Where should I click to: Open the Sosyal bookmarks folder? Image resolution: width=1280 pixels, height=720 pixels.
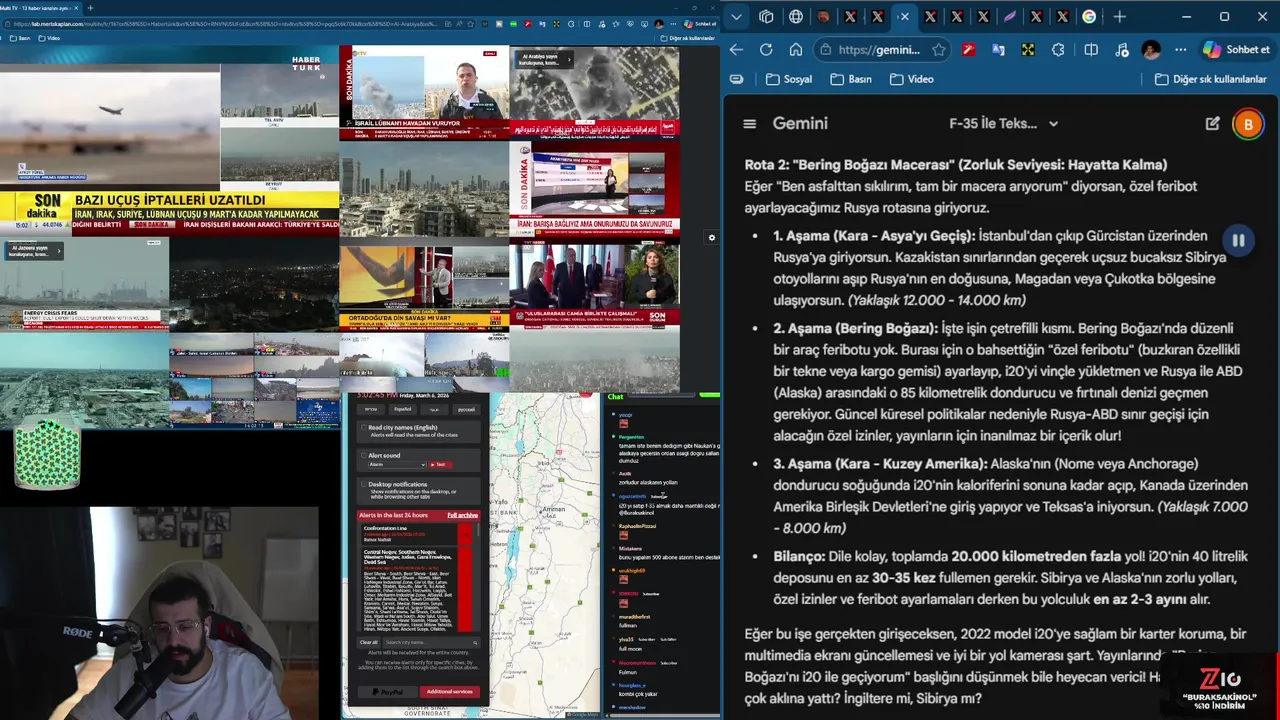point(789,79)
